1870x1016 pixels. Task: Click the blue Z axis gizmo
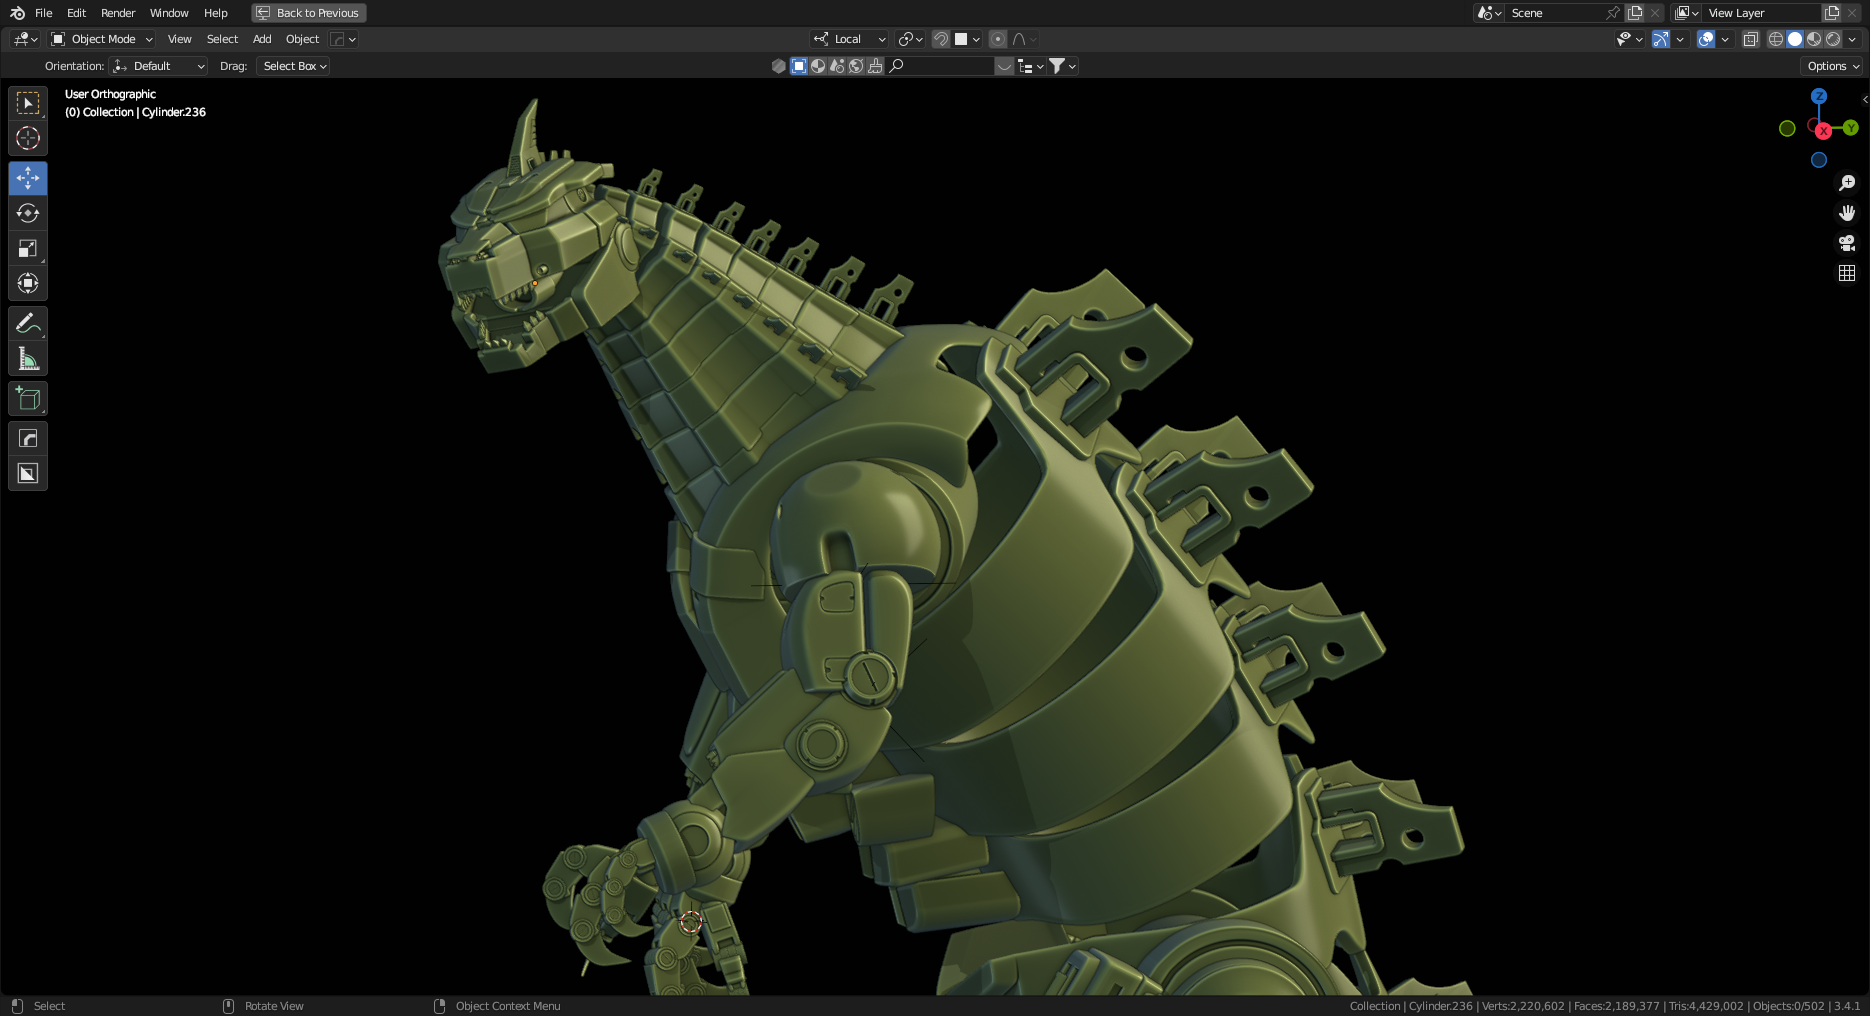pos(1819,96)
